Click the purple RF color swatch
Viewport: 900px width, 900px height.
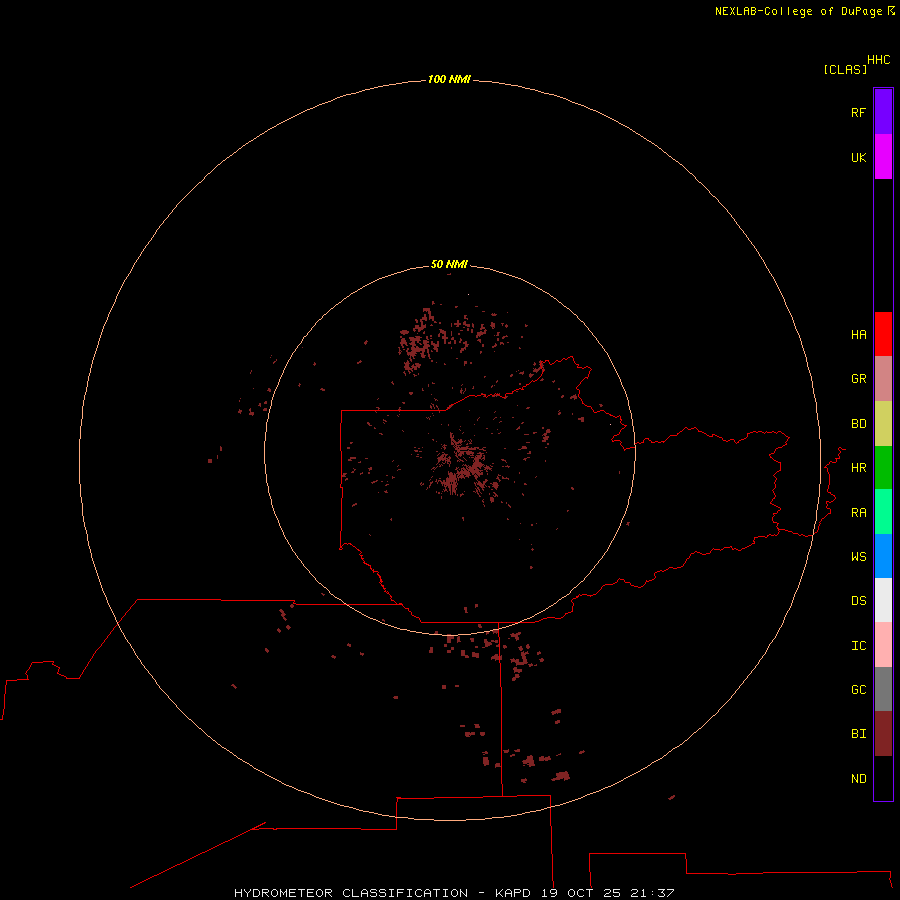(883, 112)
